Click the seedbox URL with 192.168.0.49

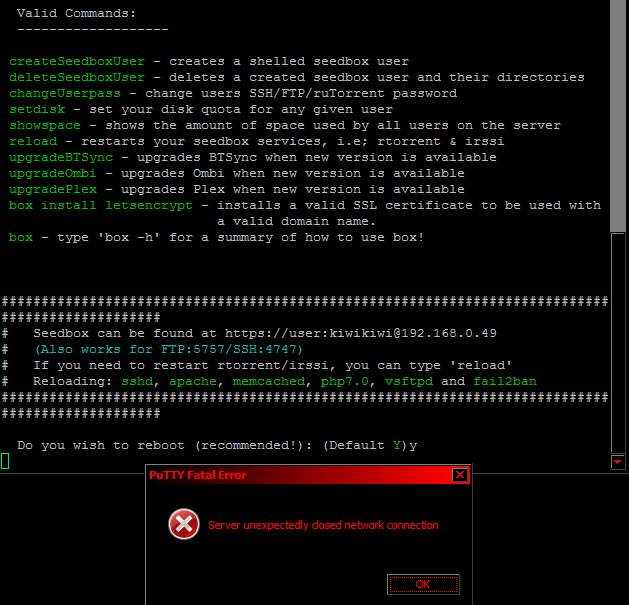click(361, 333)
